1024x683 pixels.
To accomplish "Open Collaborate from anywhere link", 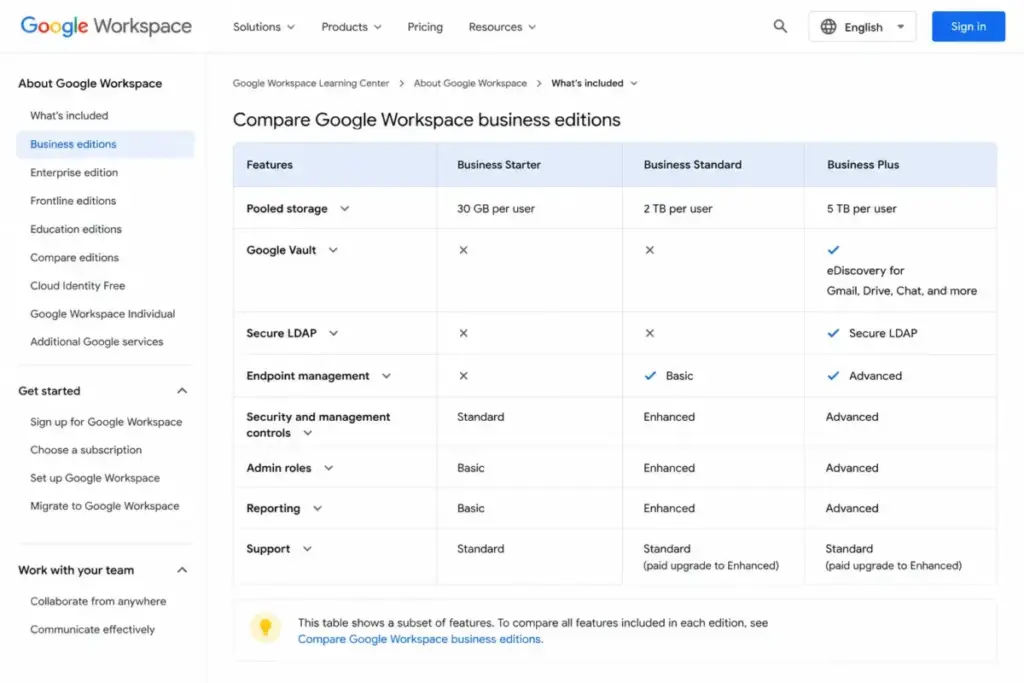I will [x=98, y=601].
